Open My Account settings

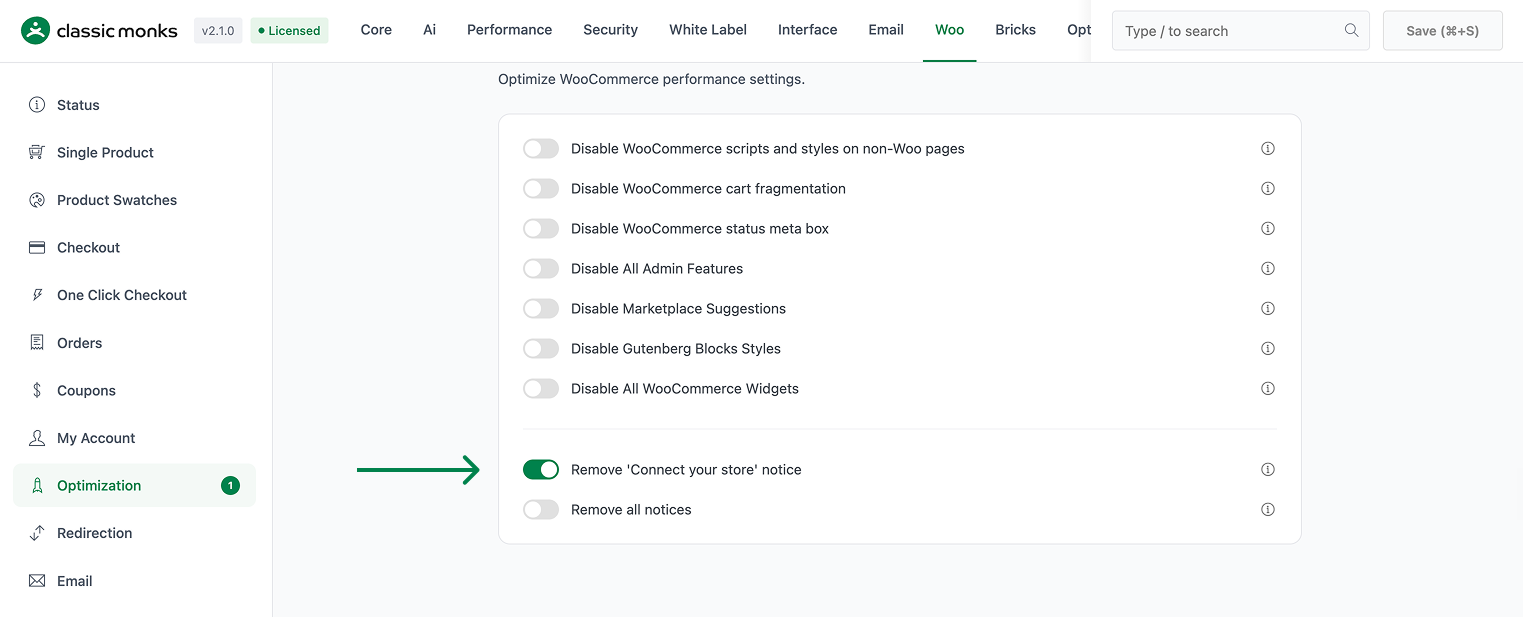pos(134,438)
